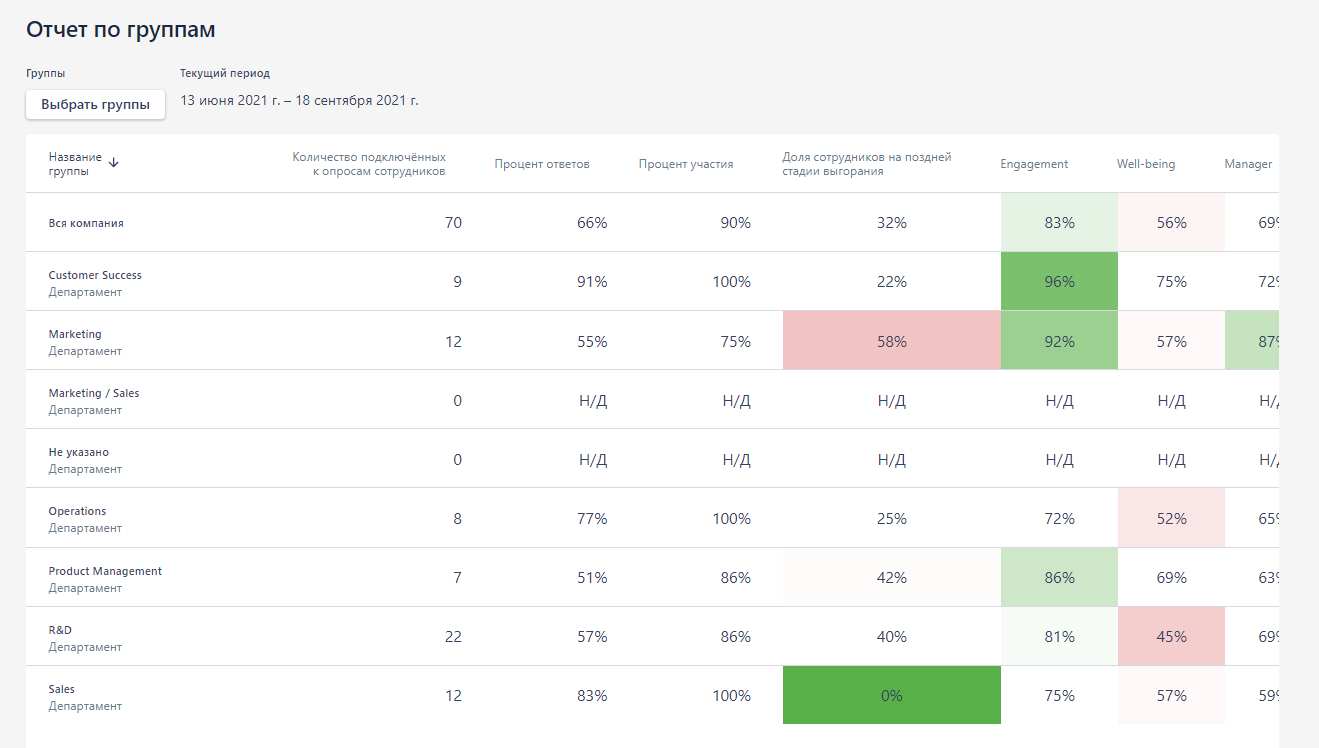This screenshot has width=1319, height=748.
Task: Click the 96% Engagement cell for Customer Success
Action: (1059, 282)
